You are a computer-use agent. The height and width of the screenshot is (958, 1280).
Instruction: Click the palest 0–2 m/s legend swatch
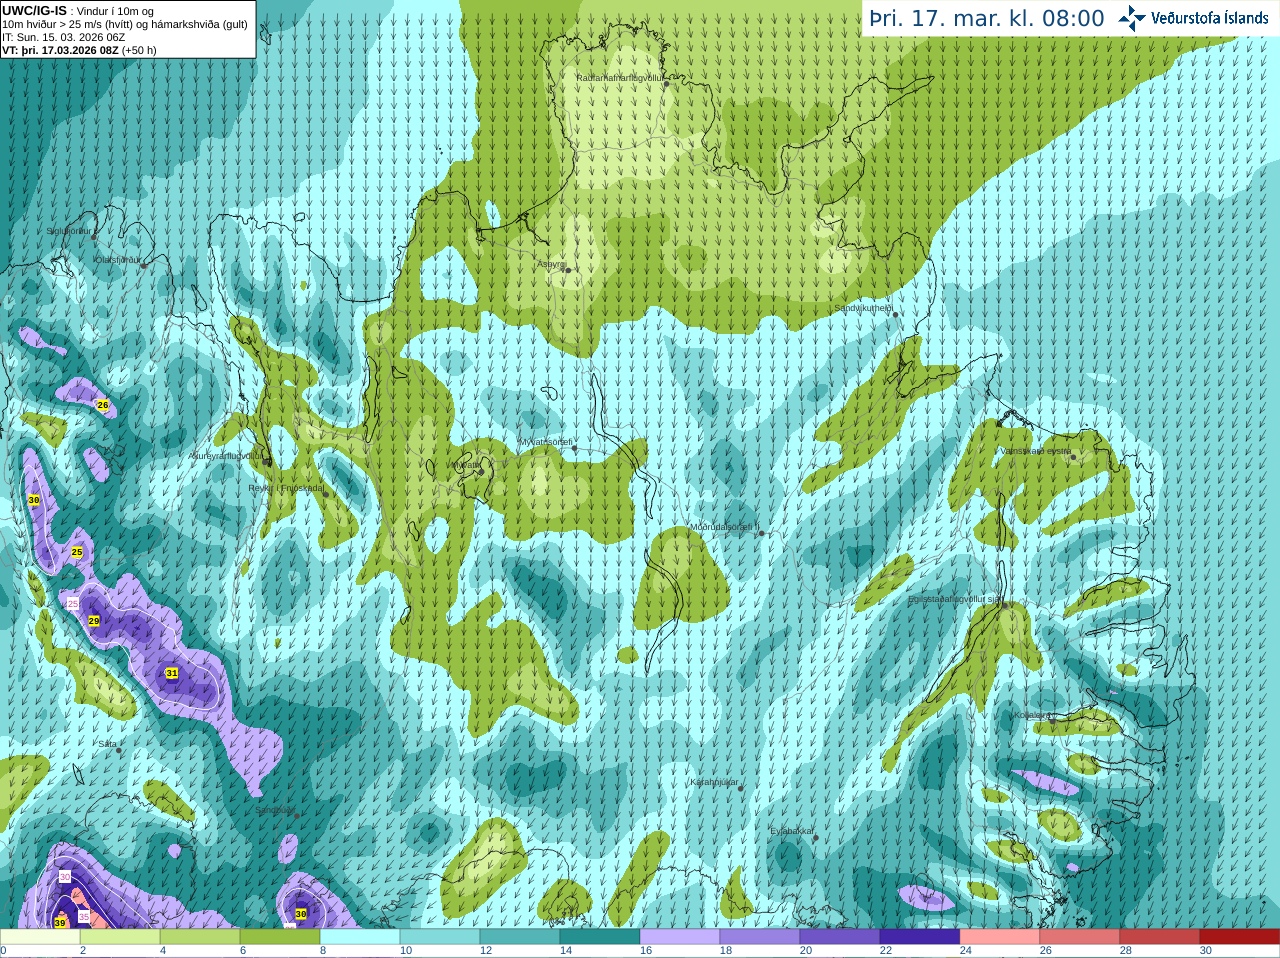(x=40, y=937)
